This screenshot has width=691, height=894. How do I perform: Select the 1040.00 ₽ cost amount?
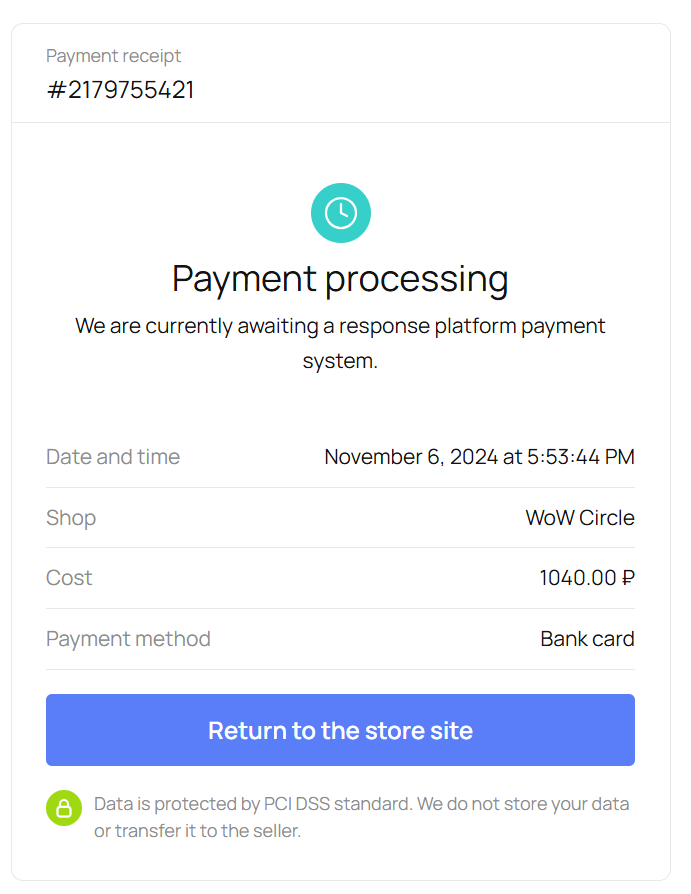(587, 578)
